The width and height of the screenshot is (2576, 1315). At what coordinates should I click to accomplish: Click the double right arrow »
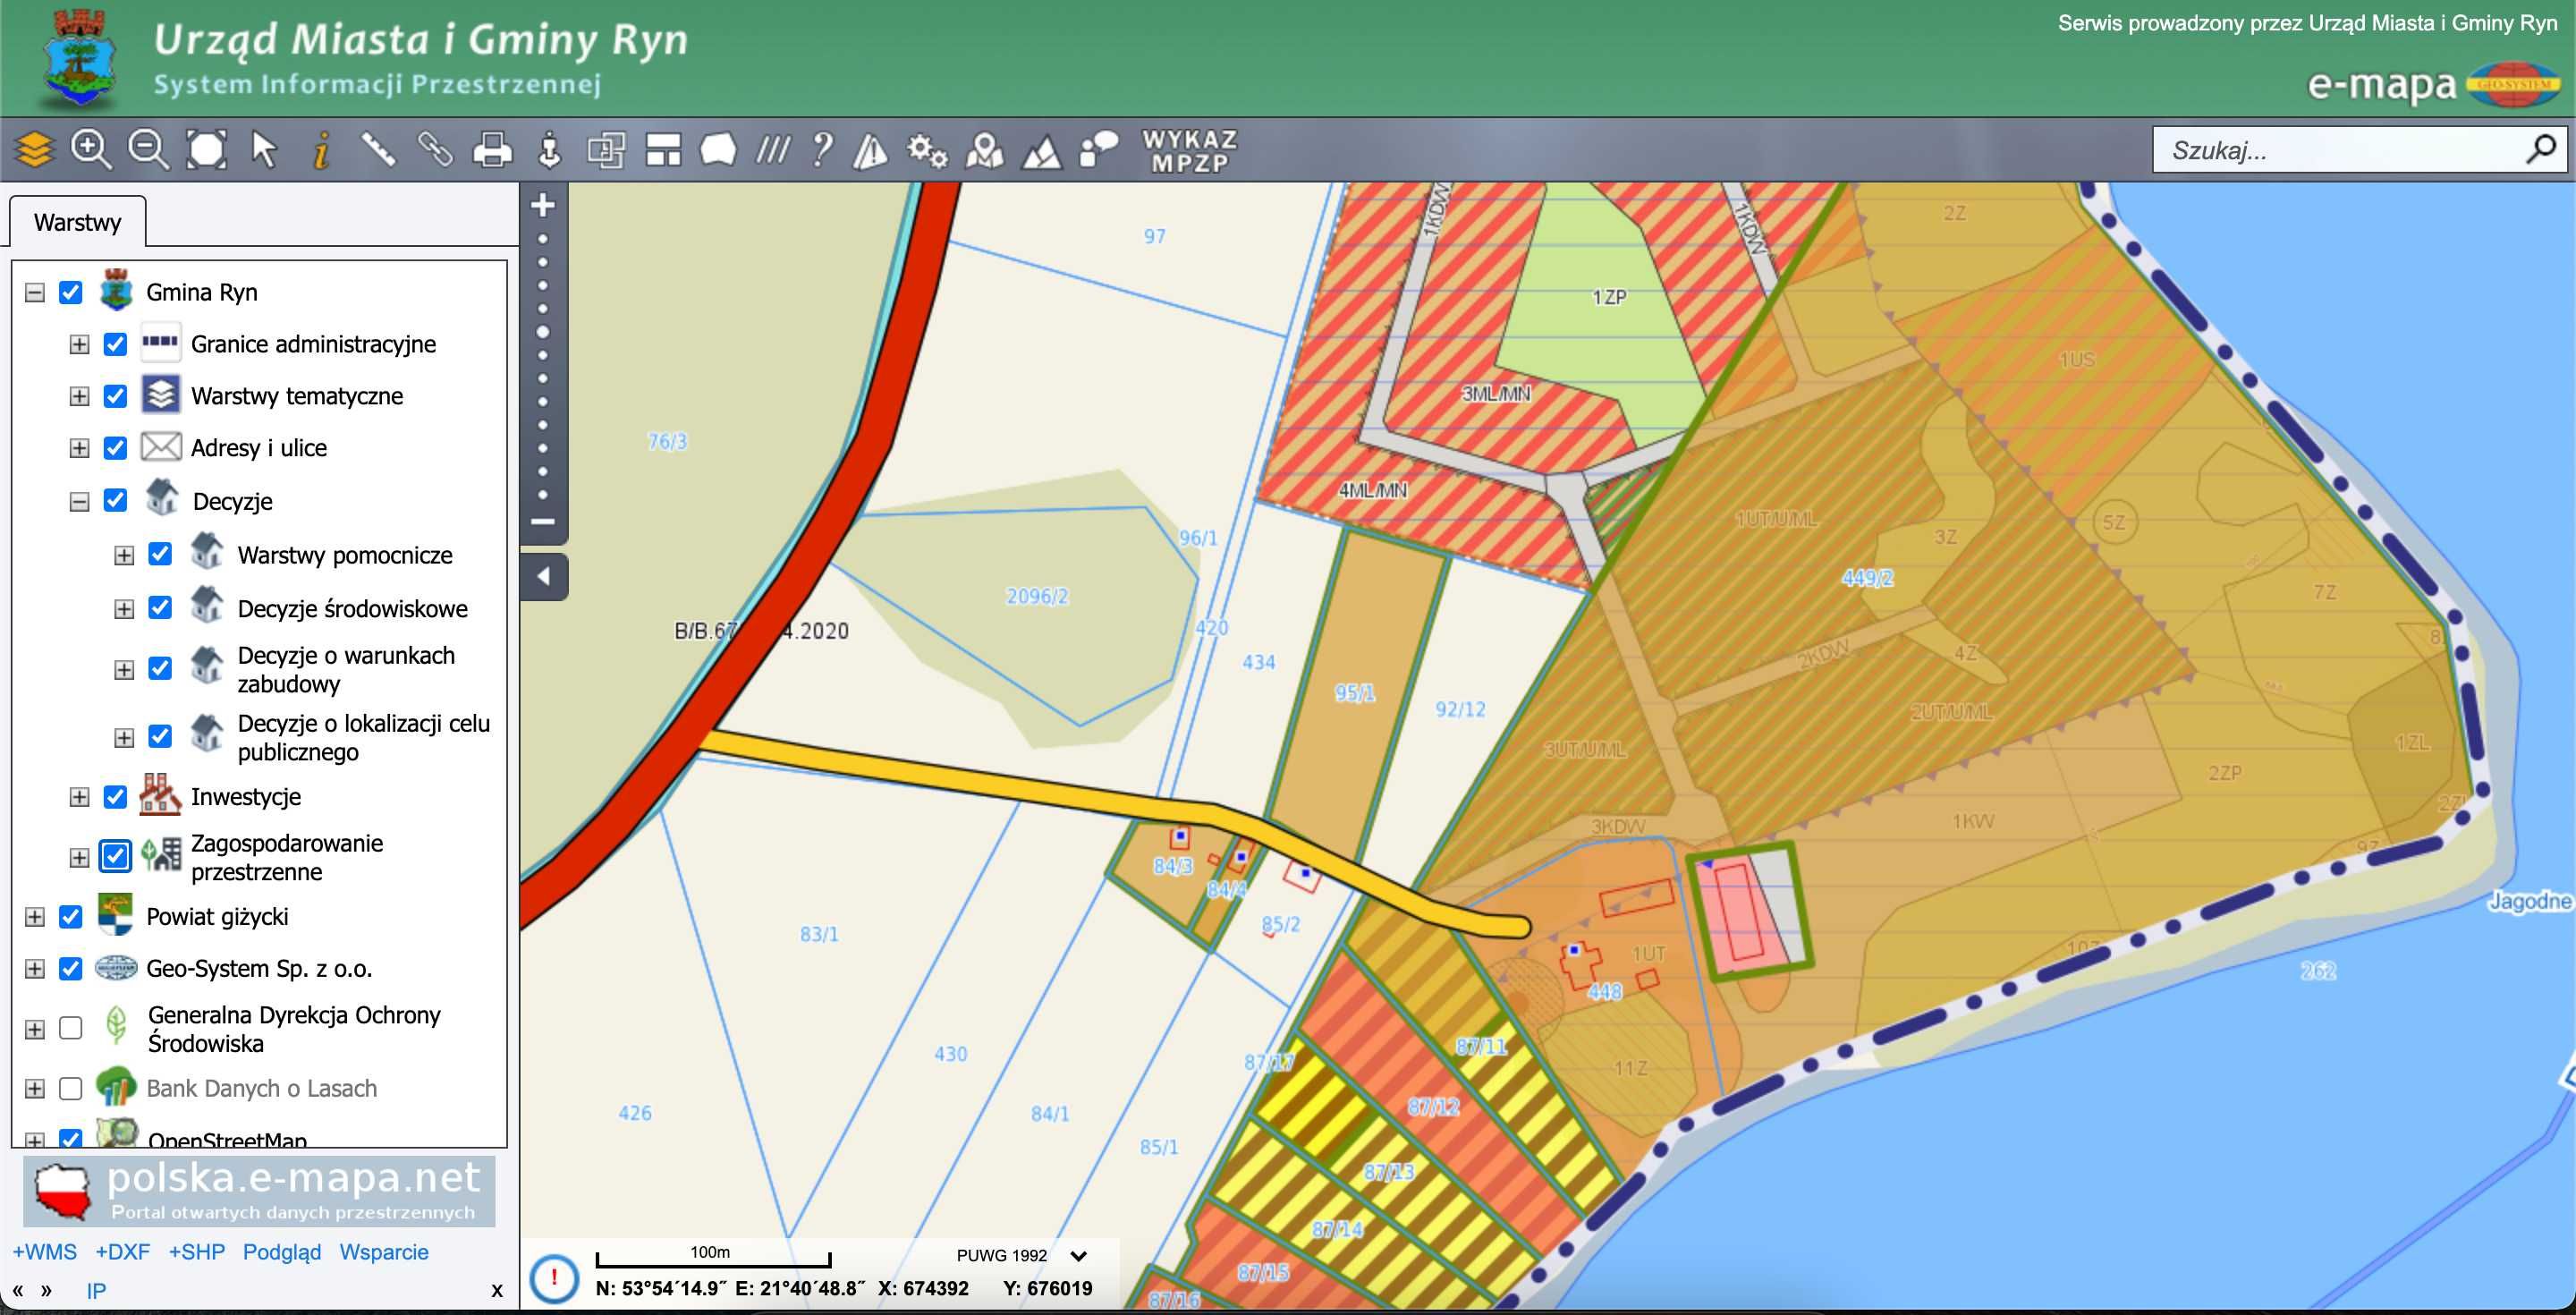pos(46,1290)
